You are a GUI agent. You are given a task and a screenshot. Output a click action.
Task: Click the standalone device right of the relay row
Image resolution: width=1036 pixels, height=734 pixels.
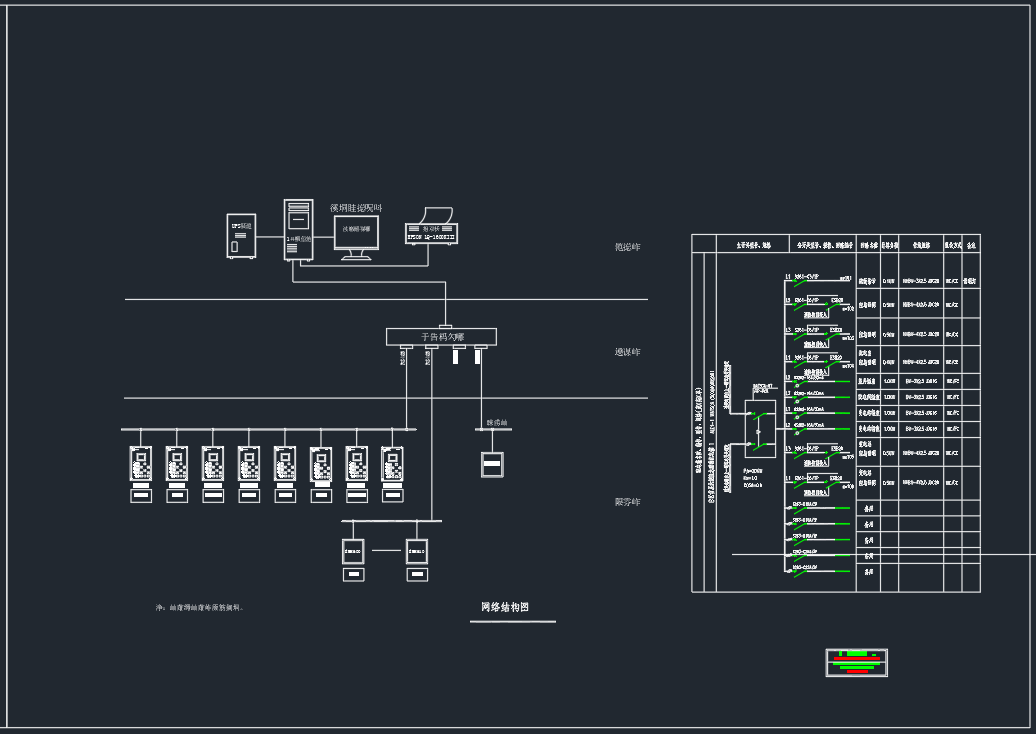tap(491, 464)
